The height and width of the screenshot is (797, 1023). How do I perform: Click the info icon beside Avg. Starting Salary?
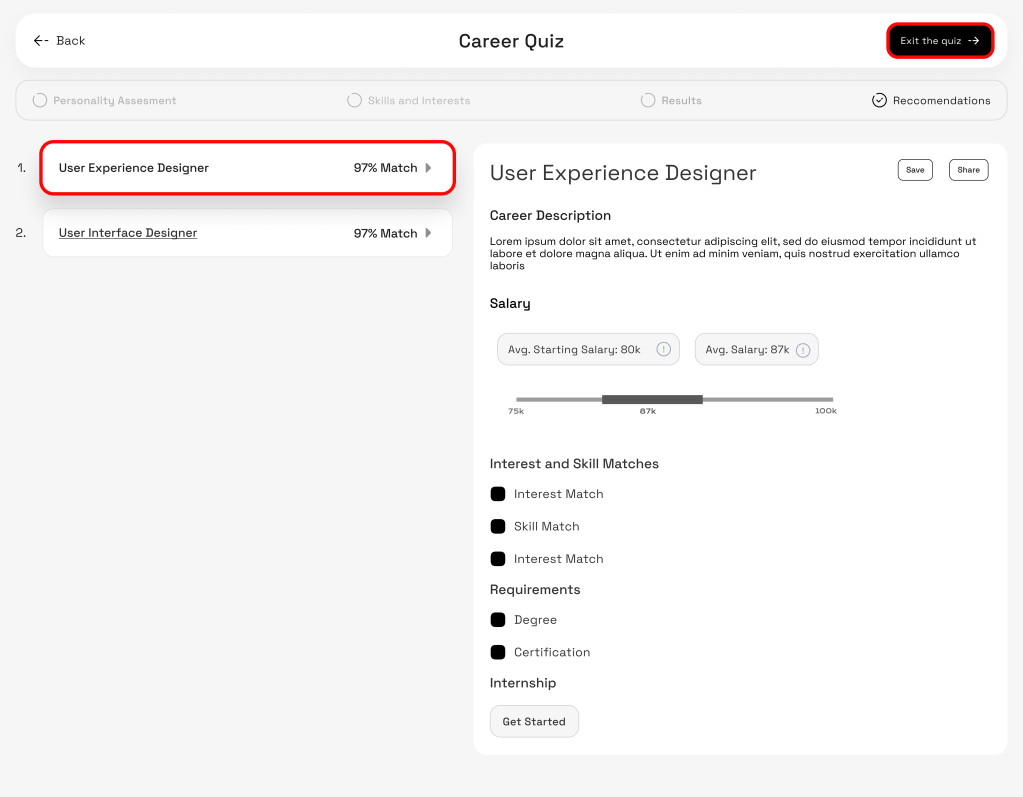click(x=663, y=349)
